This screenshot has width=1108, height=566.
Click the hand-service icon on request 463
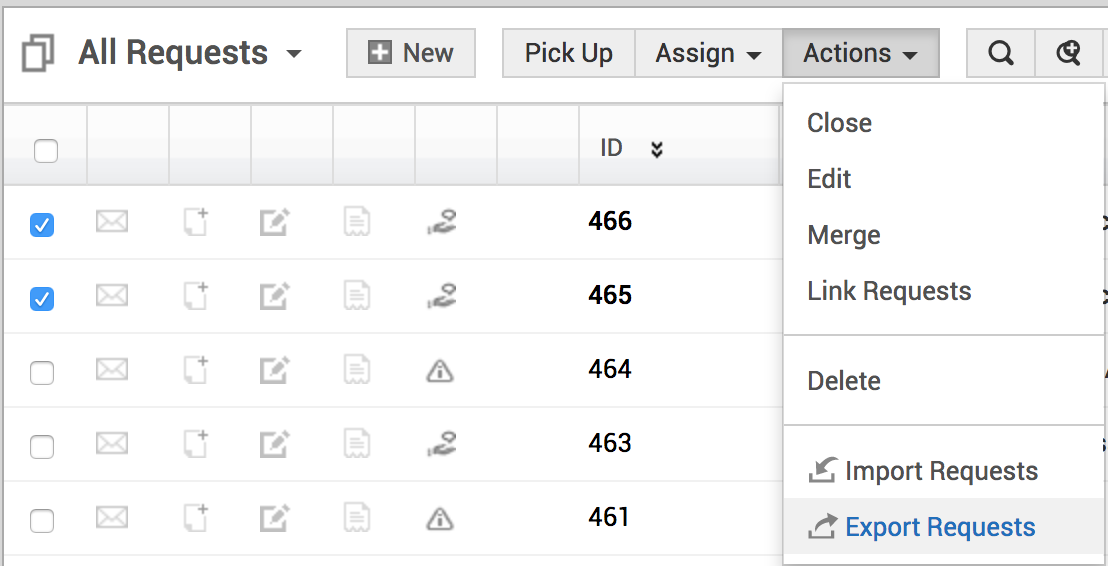[440, 444]
